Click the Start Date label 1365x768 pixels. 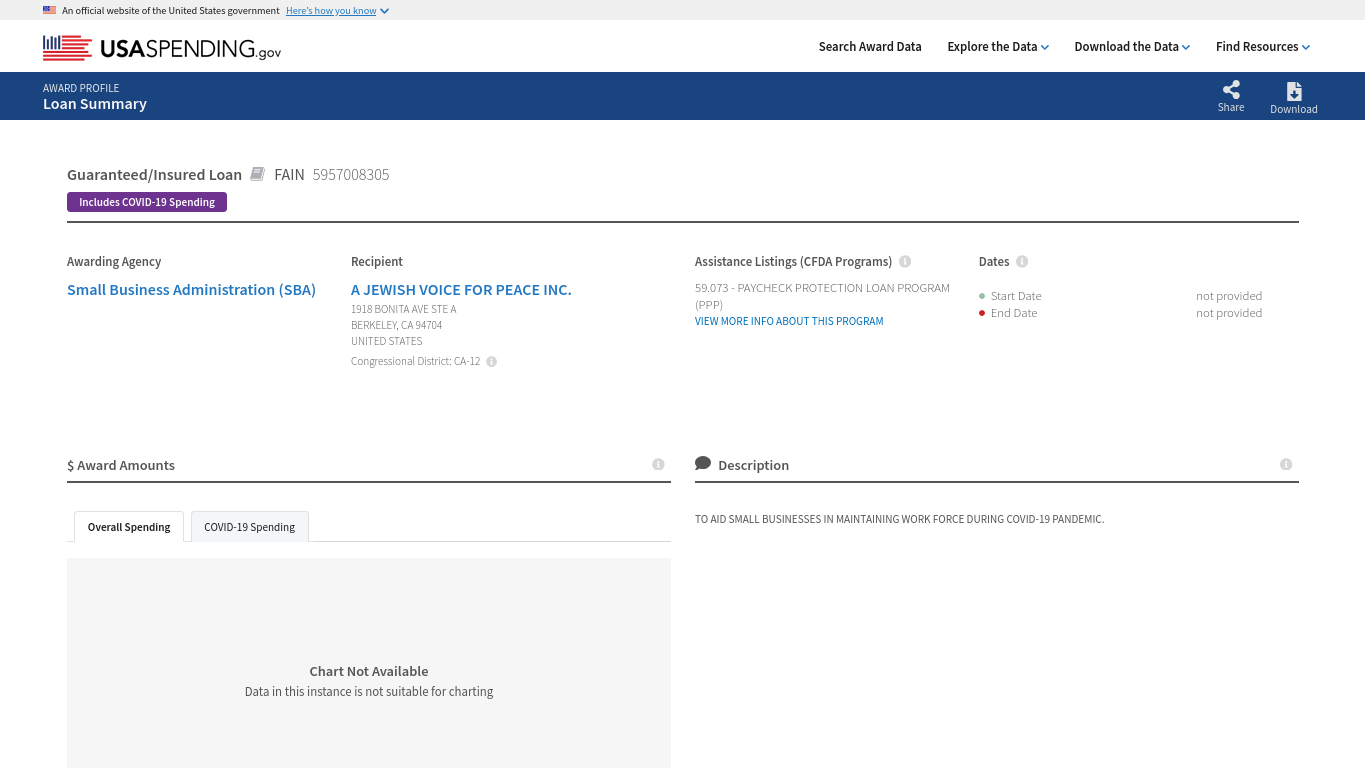(1016, 296)
